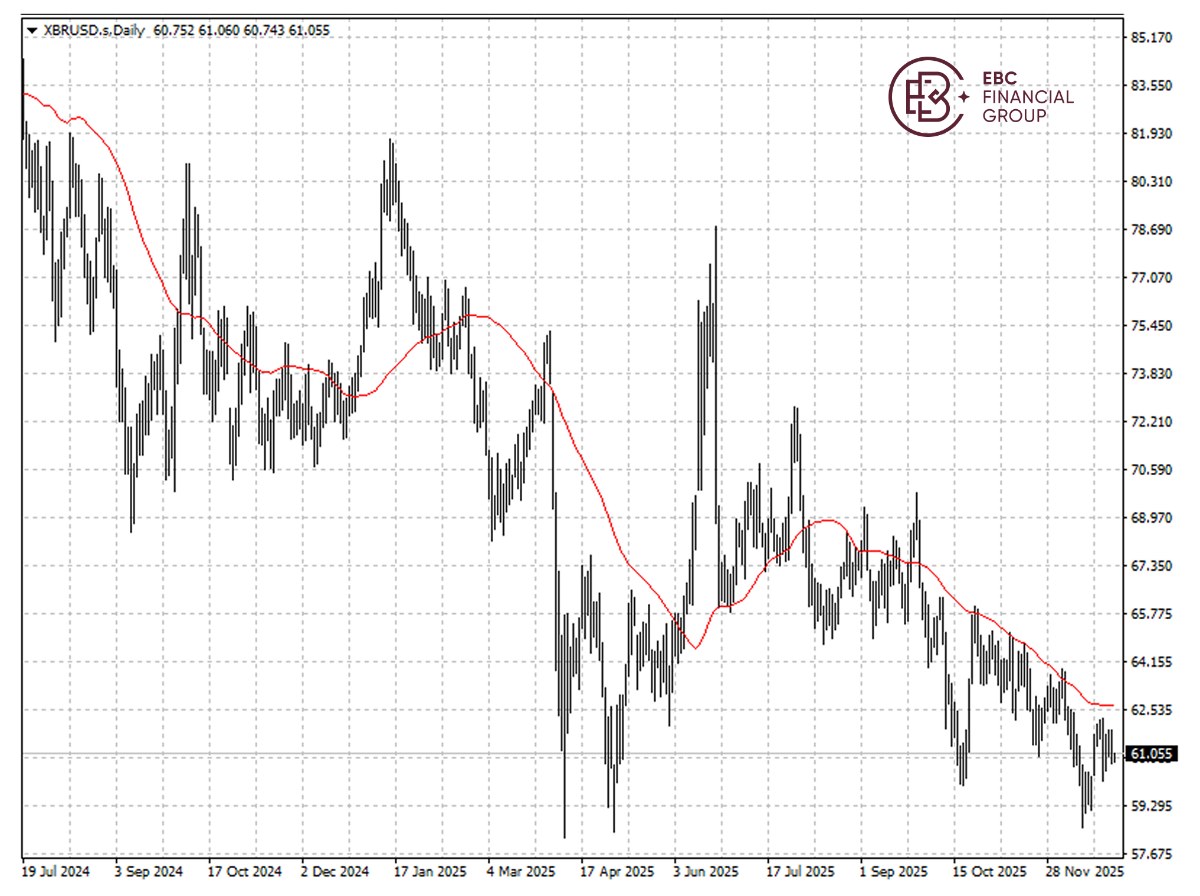Click the 17 Jul 2025 date label

point(800,872)
